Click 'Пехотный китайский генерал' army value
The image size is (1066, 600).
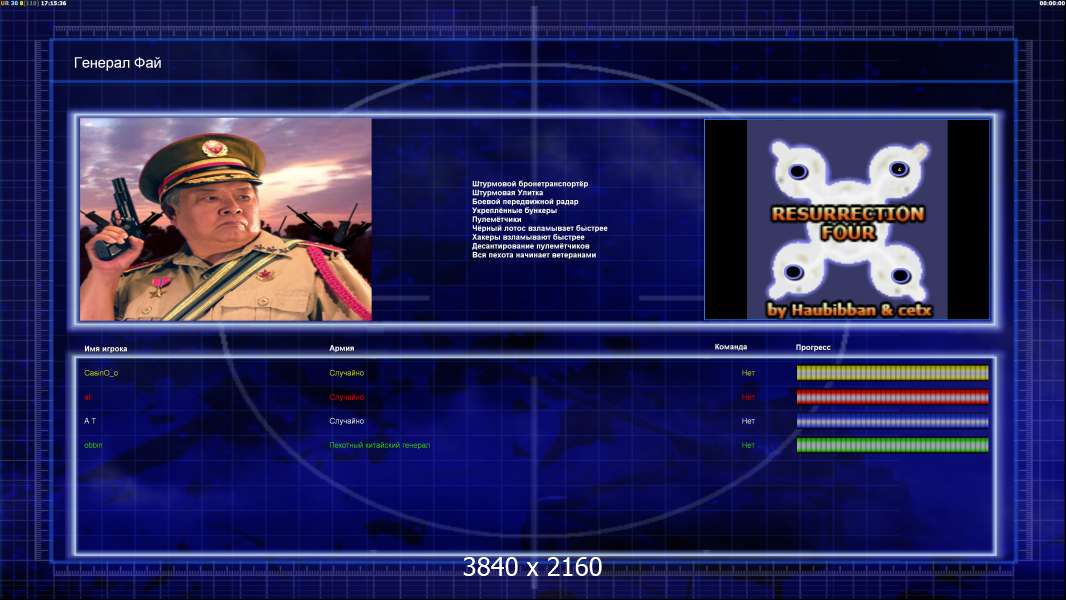(x=379, y=445)
